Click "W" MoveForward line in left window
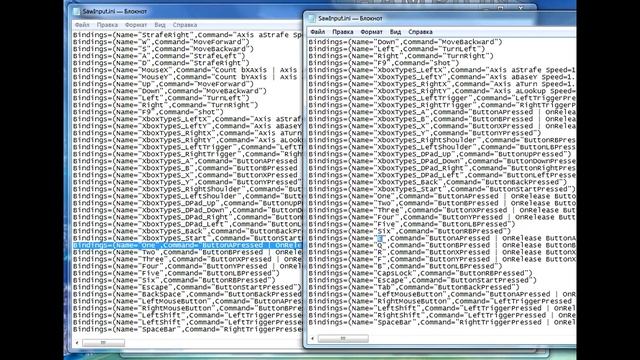 pyautogui.click(x=161, y=42)
